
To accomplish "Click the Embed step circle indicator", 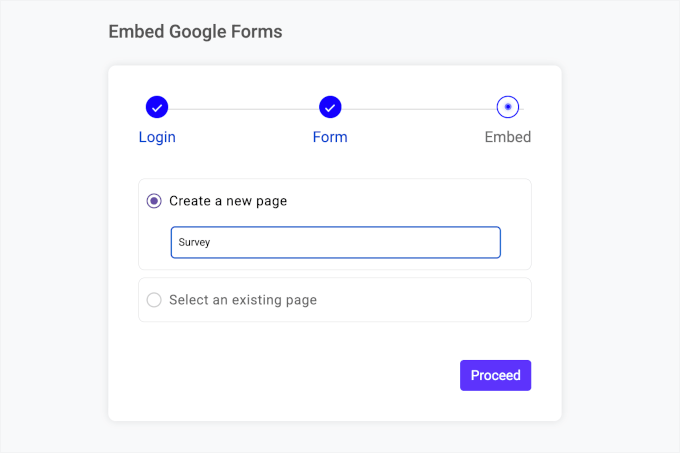I will tap(508, 107).
